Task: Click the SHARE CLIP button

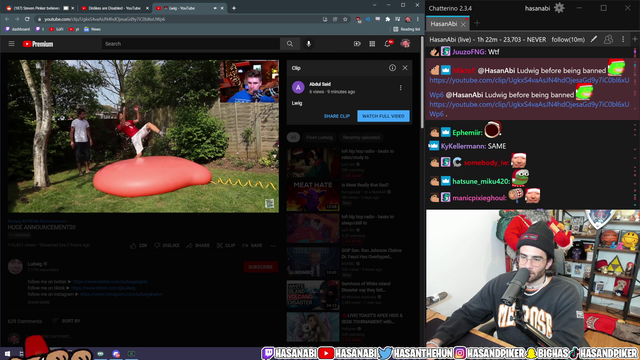Action: pos(337,116)
